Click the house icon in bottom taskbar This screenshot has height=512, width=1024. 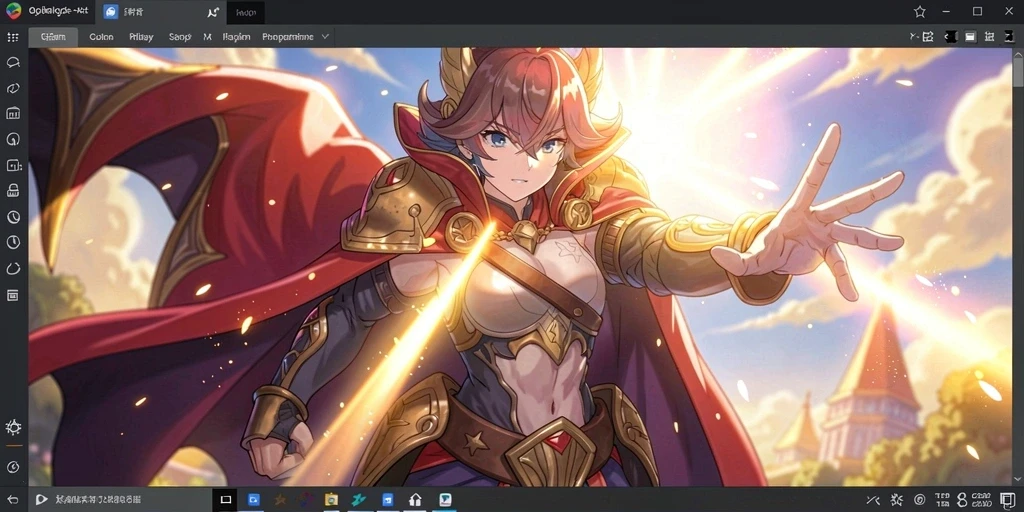click(x=415, y=500)
